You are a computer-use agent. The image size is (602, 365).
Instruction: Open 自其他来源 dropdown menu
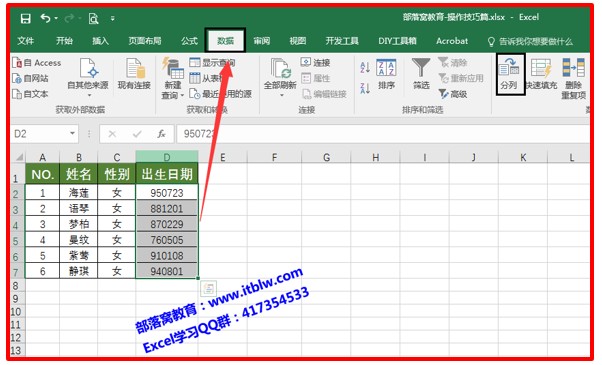point(88,94)
